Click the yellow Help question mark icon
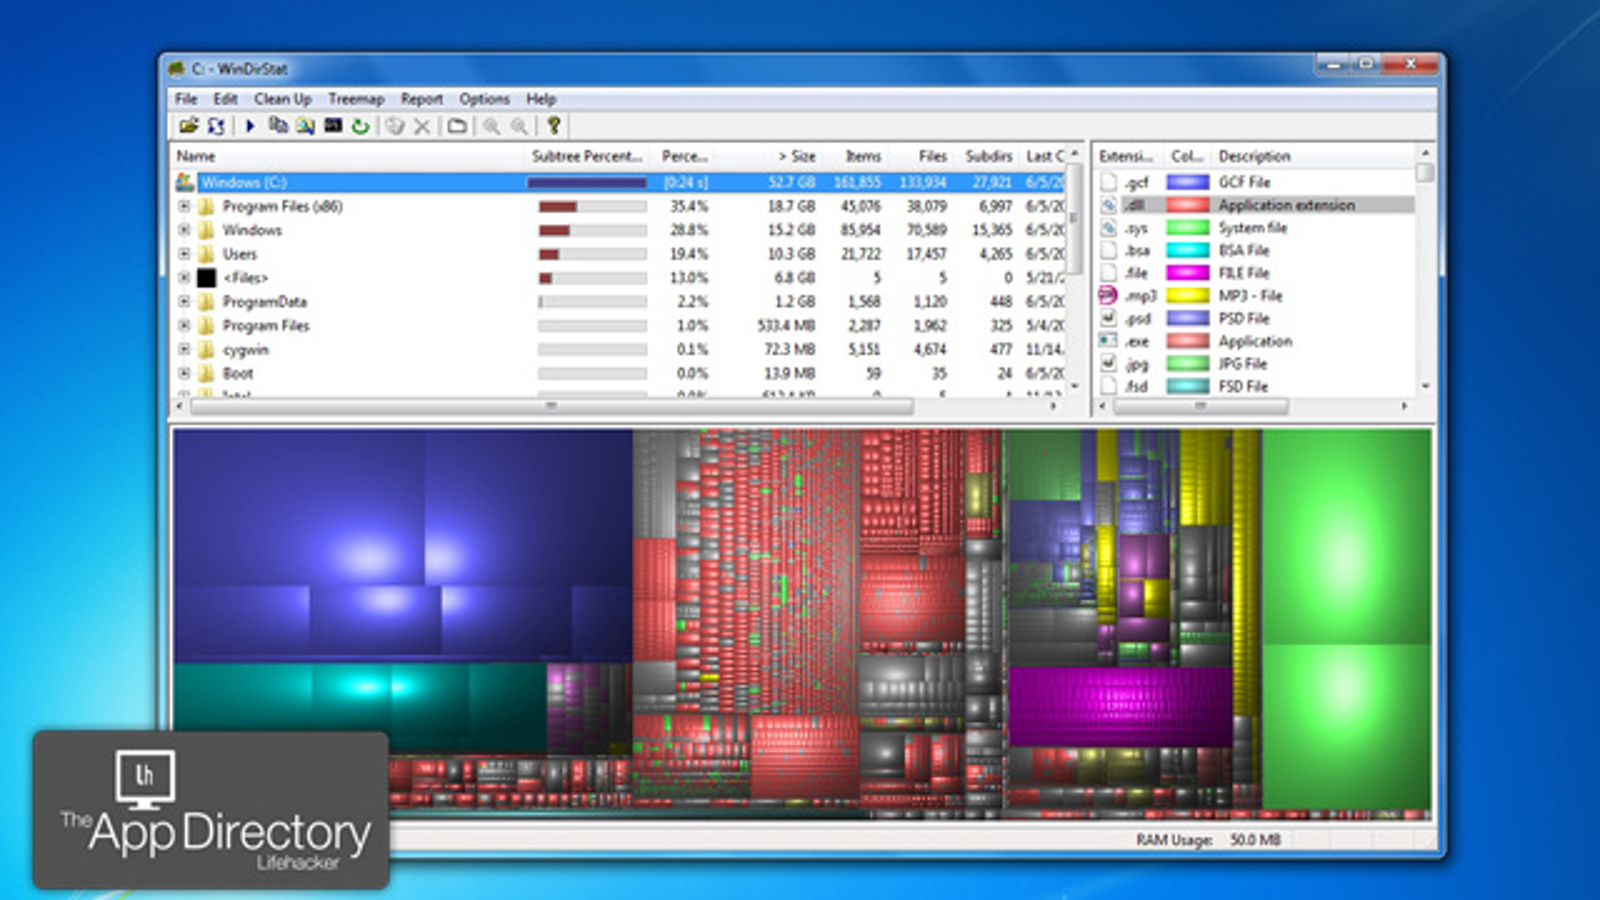The height and width of the screenshot is (900, 1600). point(553,126)
